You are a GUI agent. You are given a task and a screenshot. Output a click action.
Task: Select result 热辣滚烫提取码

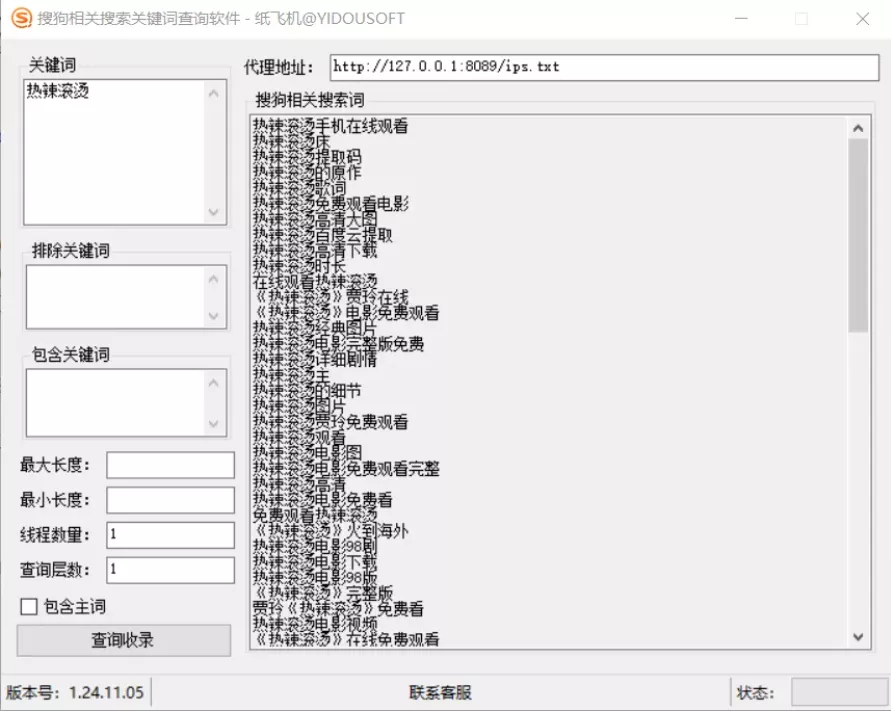click(307, 157)
